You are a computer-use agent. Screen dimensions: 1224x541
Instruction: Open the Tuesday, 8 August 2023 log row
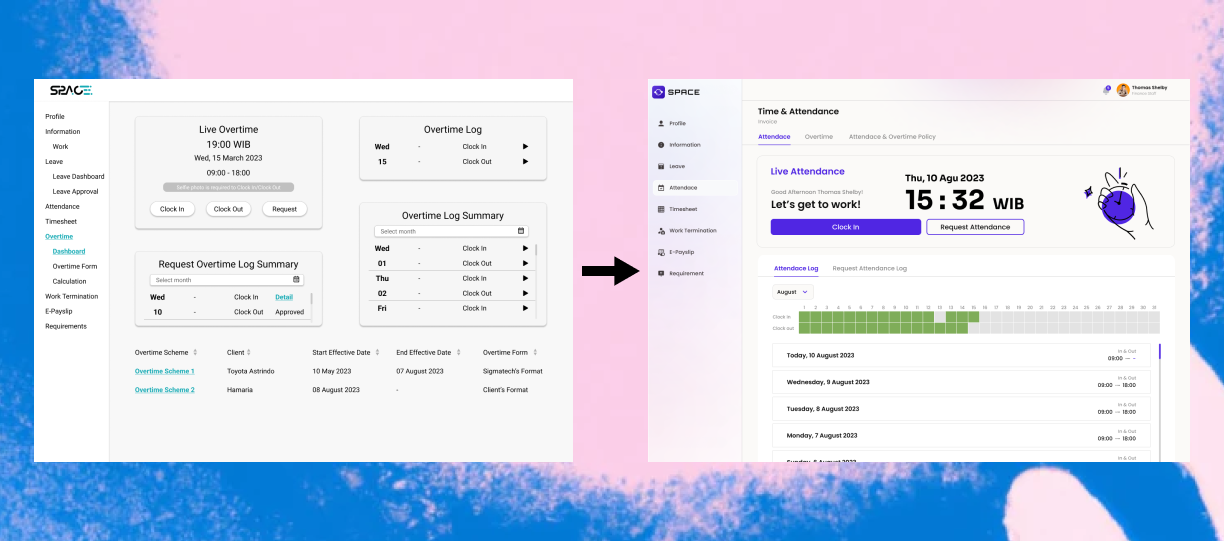[961, 409]
